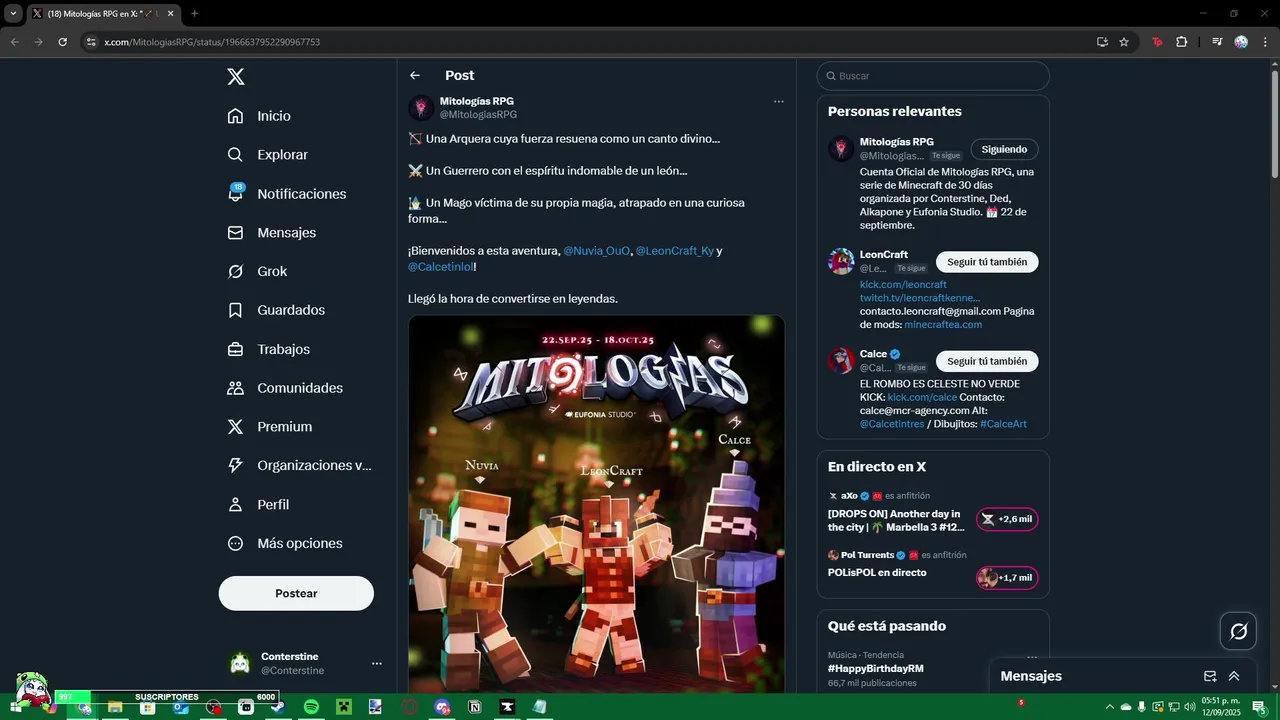Join aXo live with +2,6 mil button
The image size is (1280, 720).
coord(1007,519)
